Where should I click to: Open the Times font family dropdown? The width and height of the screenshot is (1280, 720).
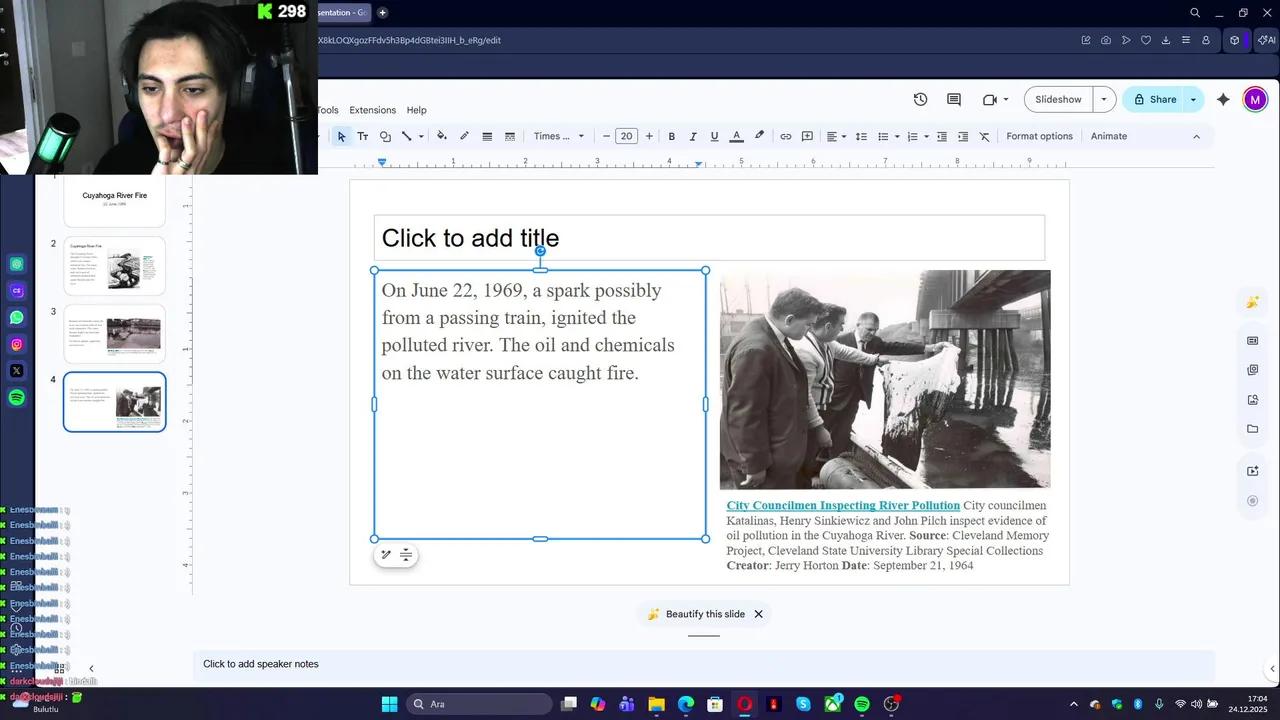[558, 136]
